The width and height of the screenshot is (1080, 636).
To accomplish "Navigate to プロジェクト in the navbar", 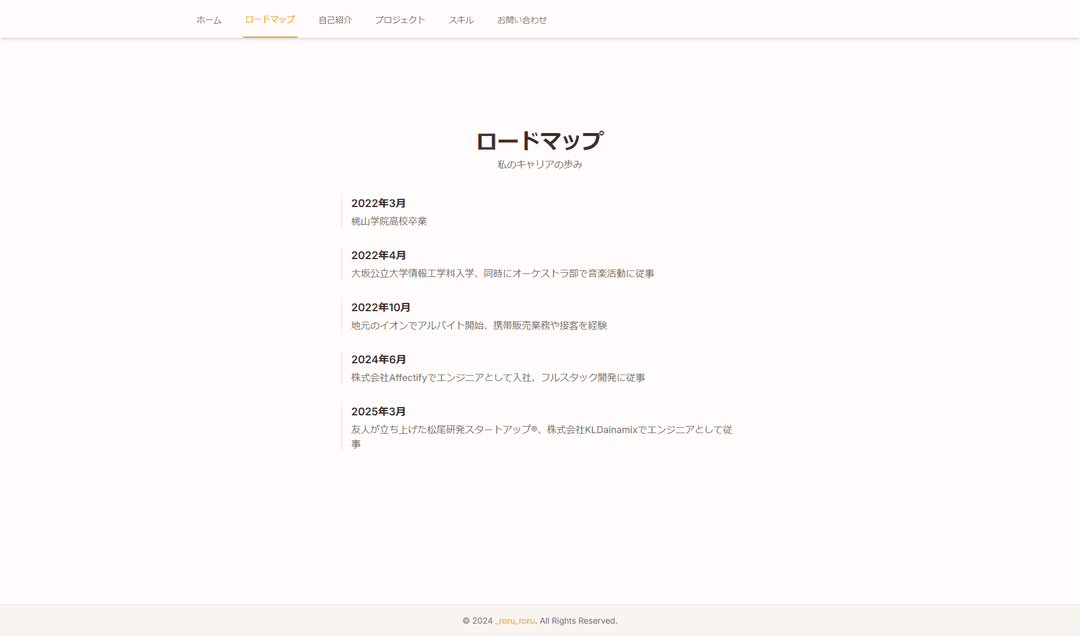I will click(400, 20).
